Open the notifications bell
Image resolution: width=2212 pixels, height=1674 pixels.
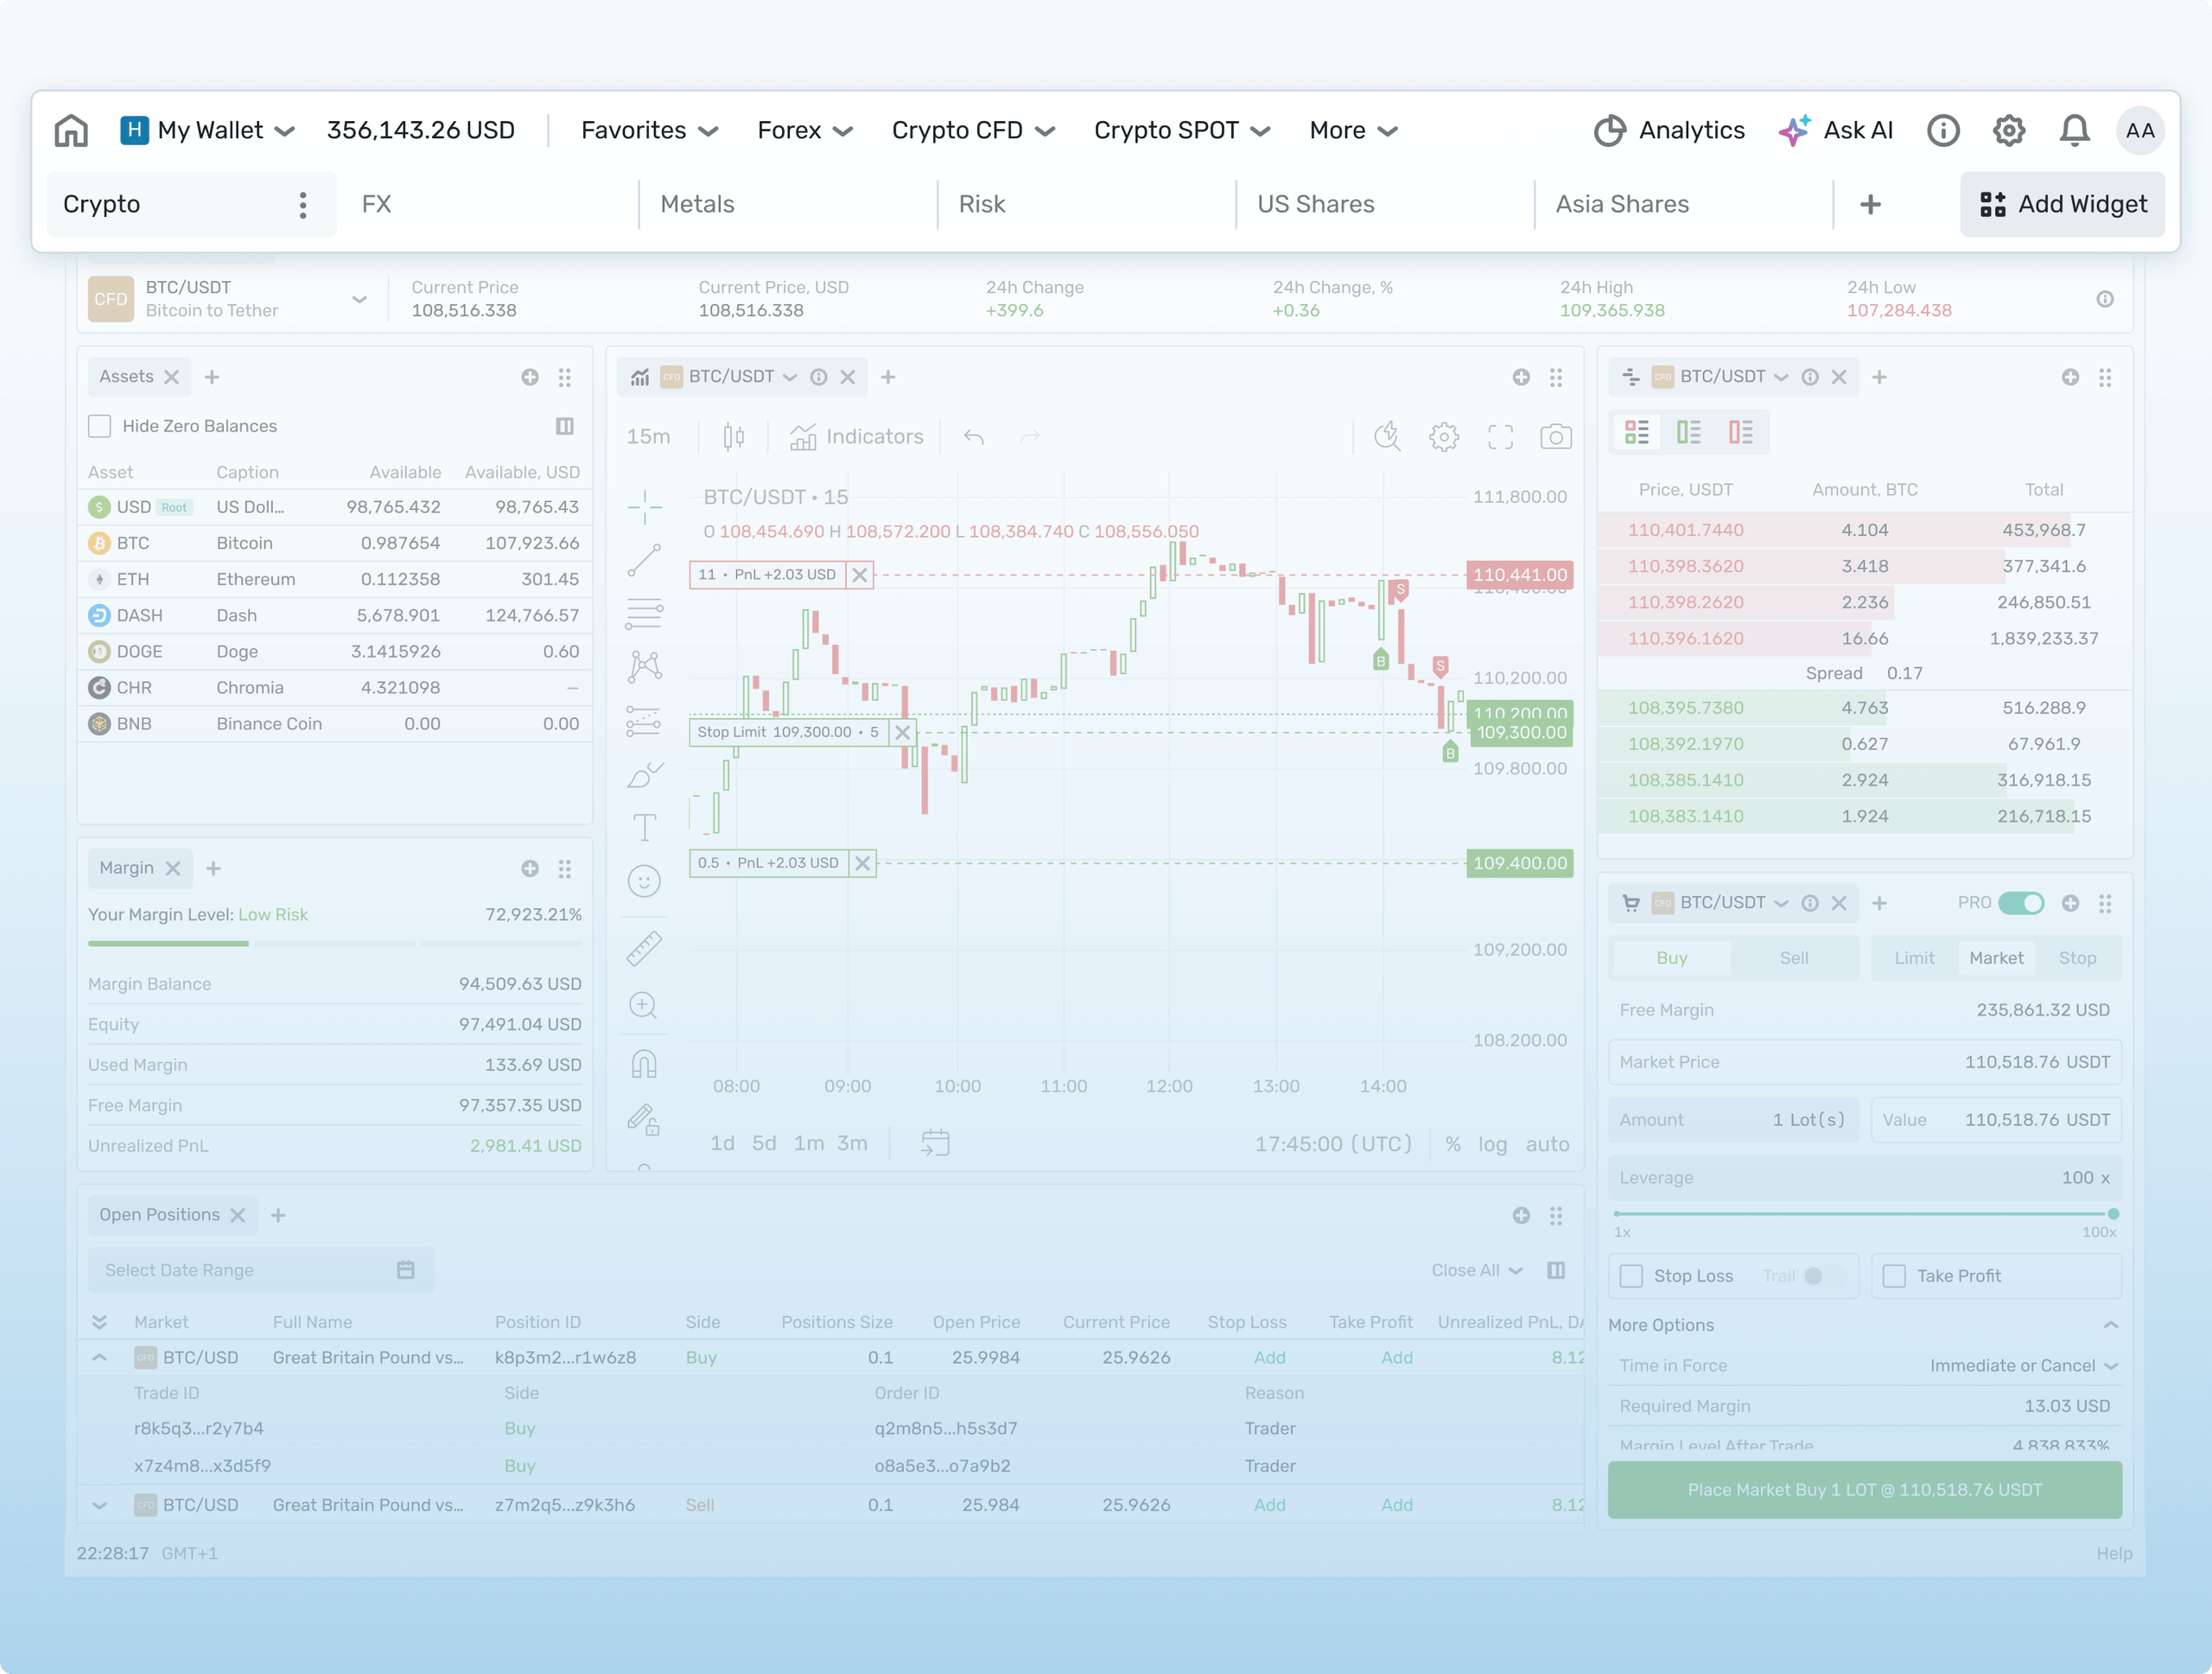click(2074, 130)
